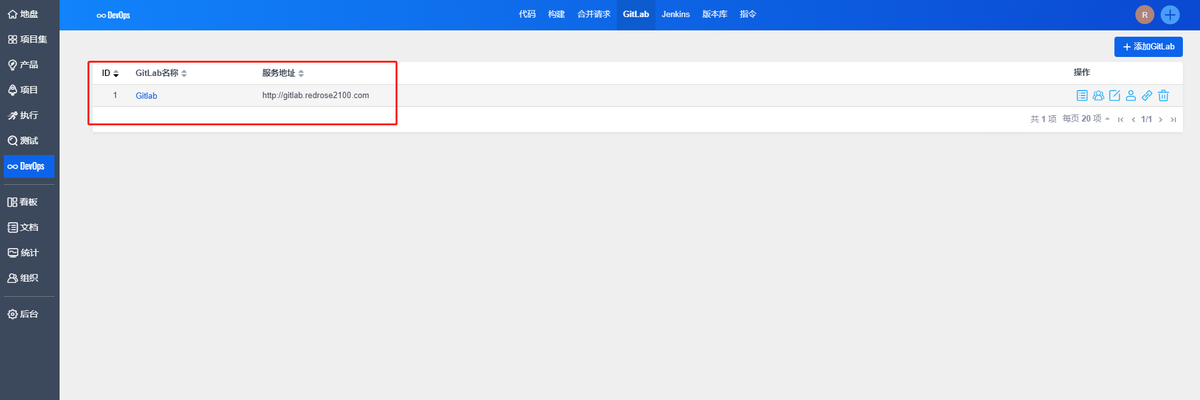Open 项目集 in the sidebar
Screen dimensions: 1200x400
29,39
